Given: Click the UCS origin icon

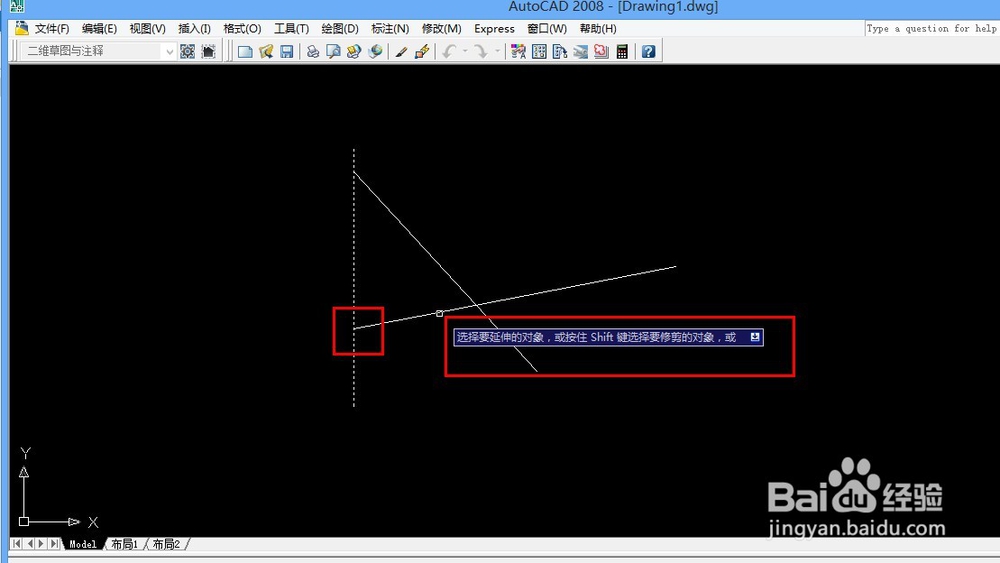Looking at the screenshot, I should coord(24,522).
